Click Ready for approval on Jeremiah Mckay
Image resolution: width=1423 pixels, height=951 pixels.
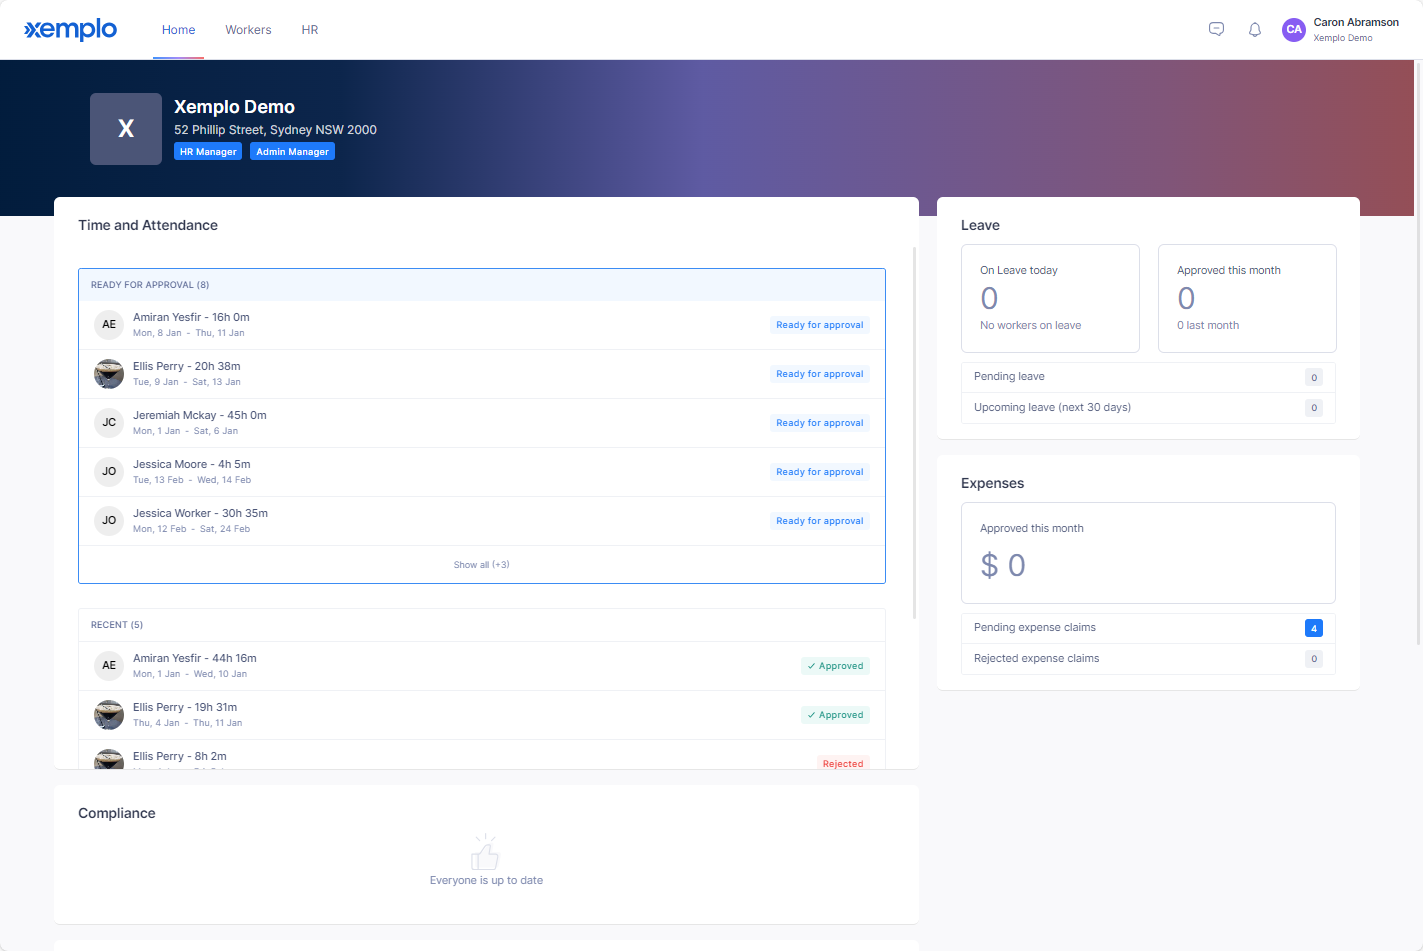pos(820,423)
